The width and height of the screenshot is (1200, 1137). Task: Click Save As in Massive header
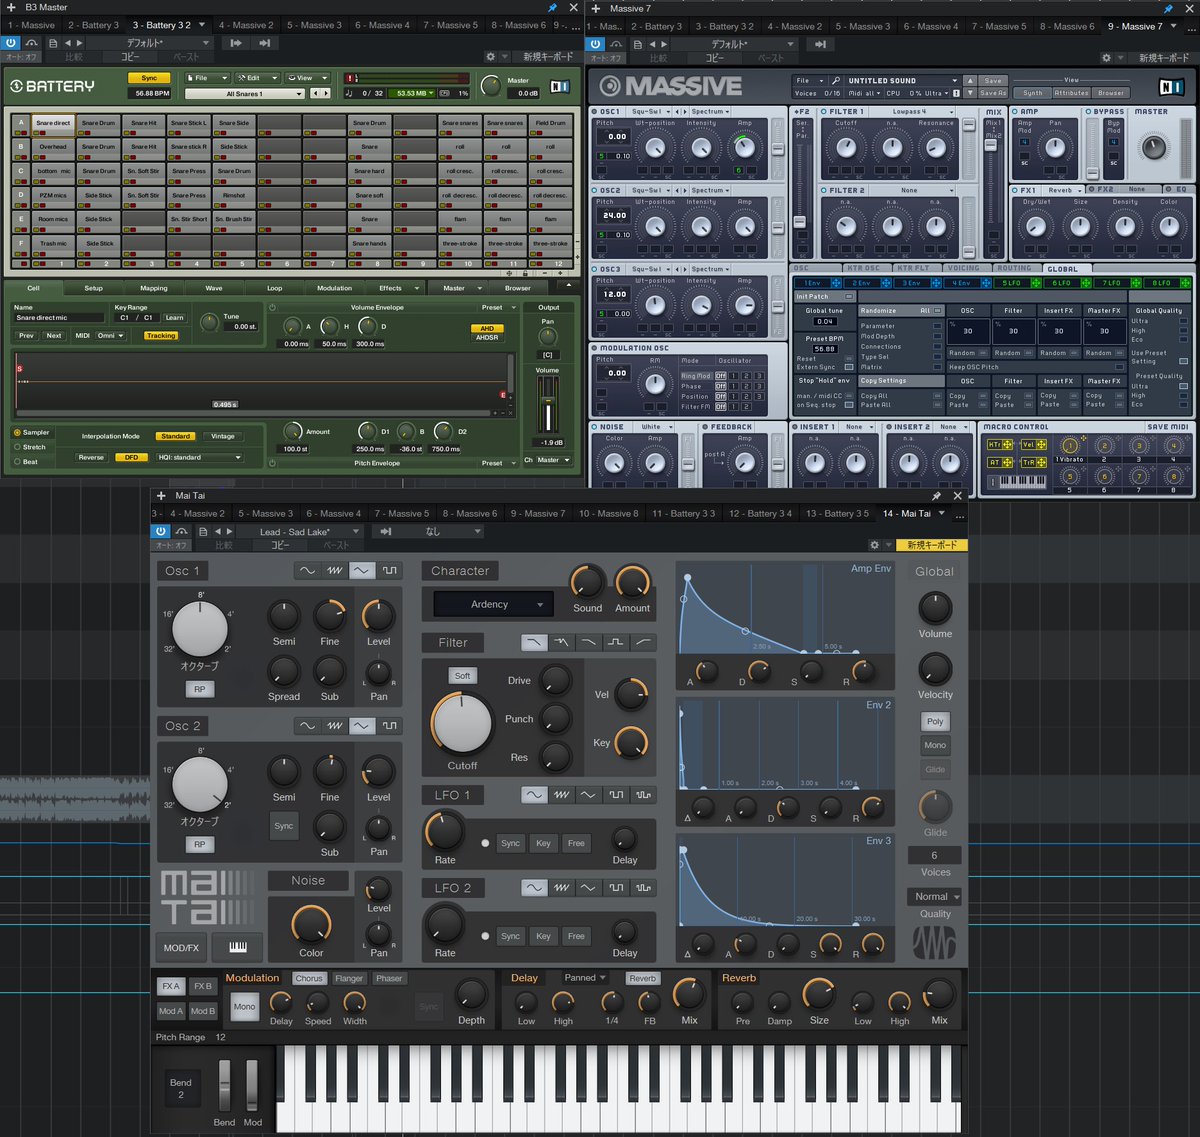click(x=993, y=93)
